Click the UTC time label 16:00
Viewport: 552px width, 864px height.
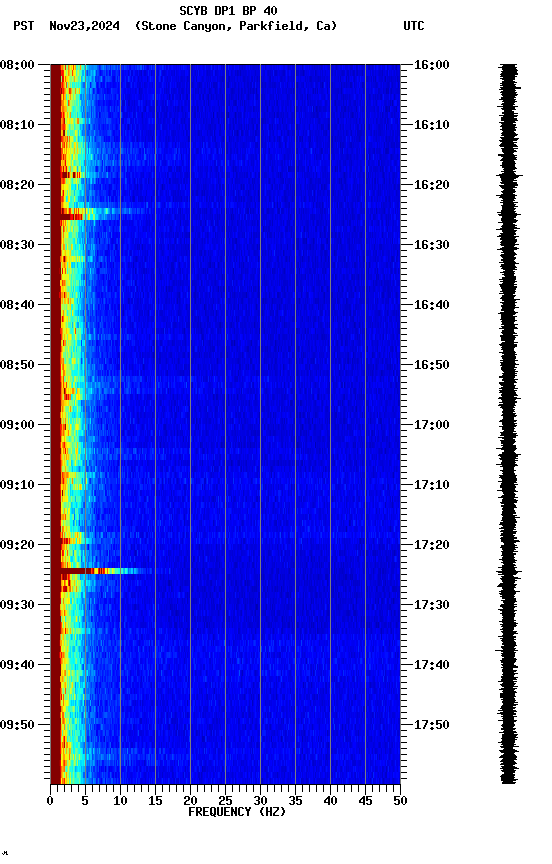tap(431, 65)
